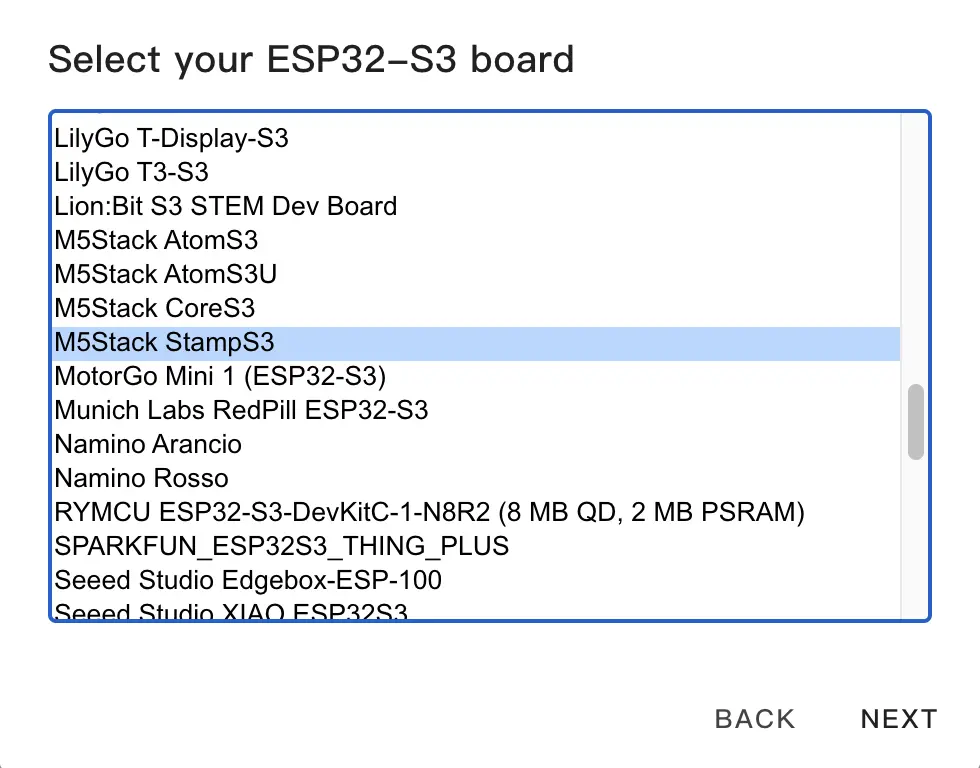Screen dimensions: 980x768
Task: Click scrollbar track above the thumb
Action: click(915, 250)
